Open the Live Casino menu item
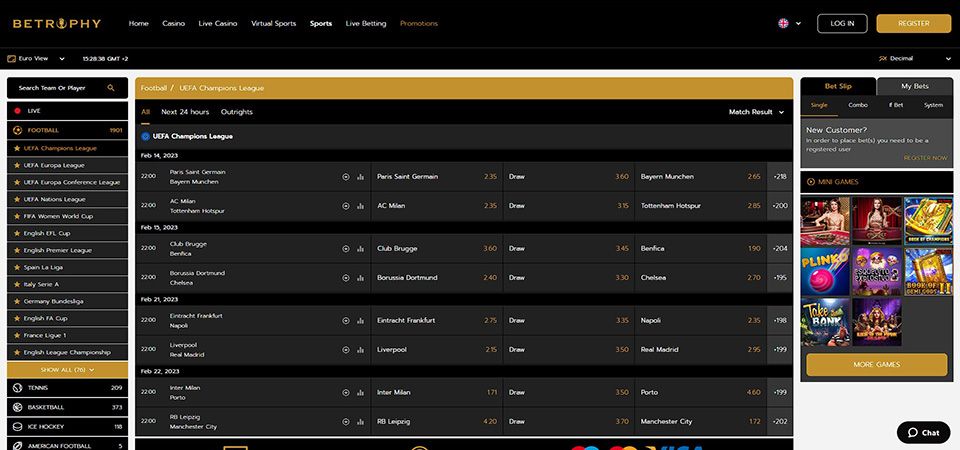This screenshot has height=450, width=960. point(218,24)
